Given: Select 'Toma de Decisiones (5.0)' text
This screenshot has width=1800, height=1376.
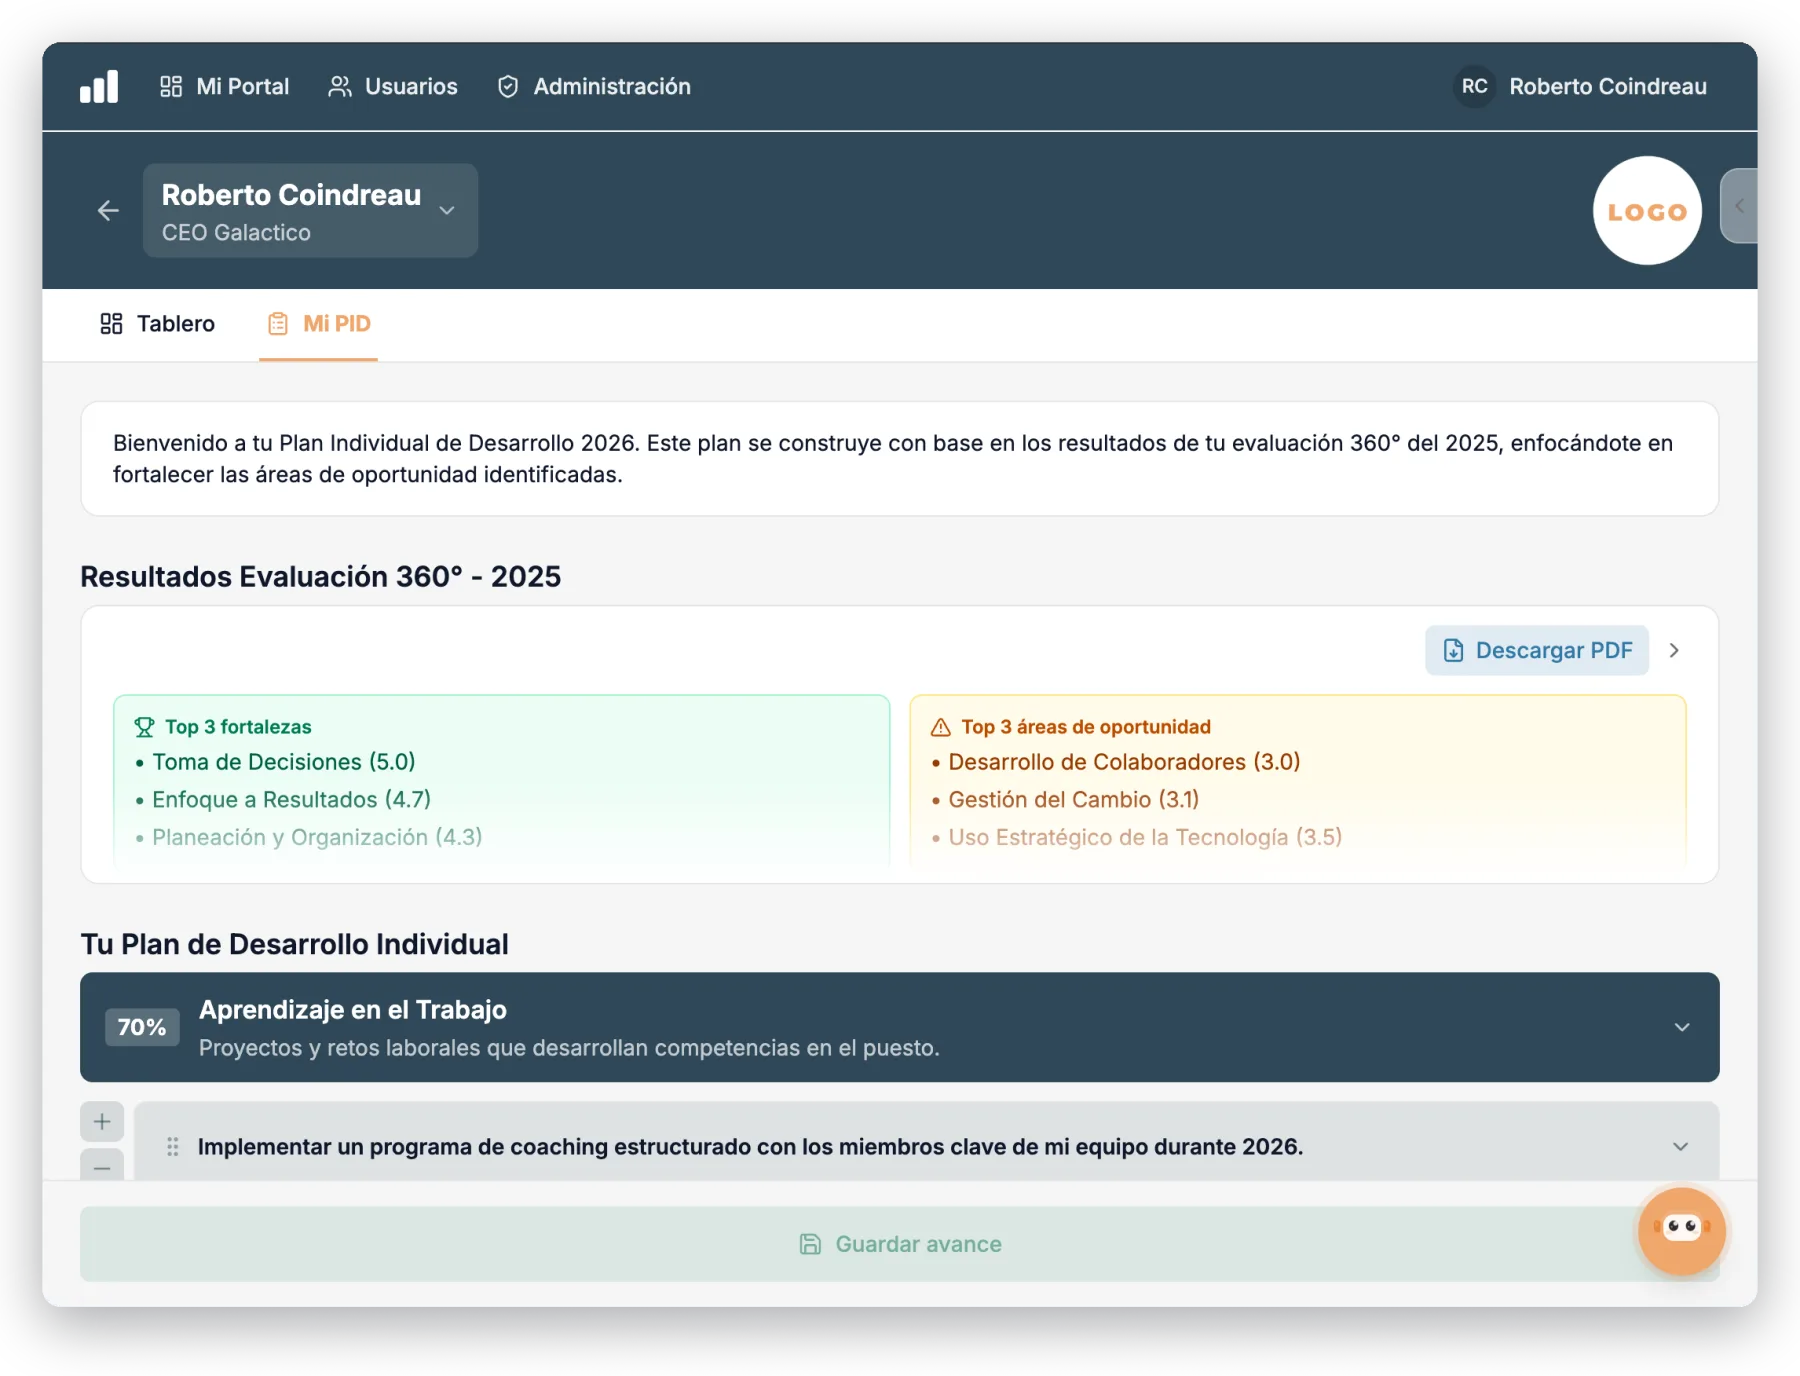Looking at the screenshot, I should click(283, 762).
